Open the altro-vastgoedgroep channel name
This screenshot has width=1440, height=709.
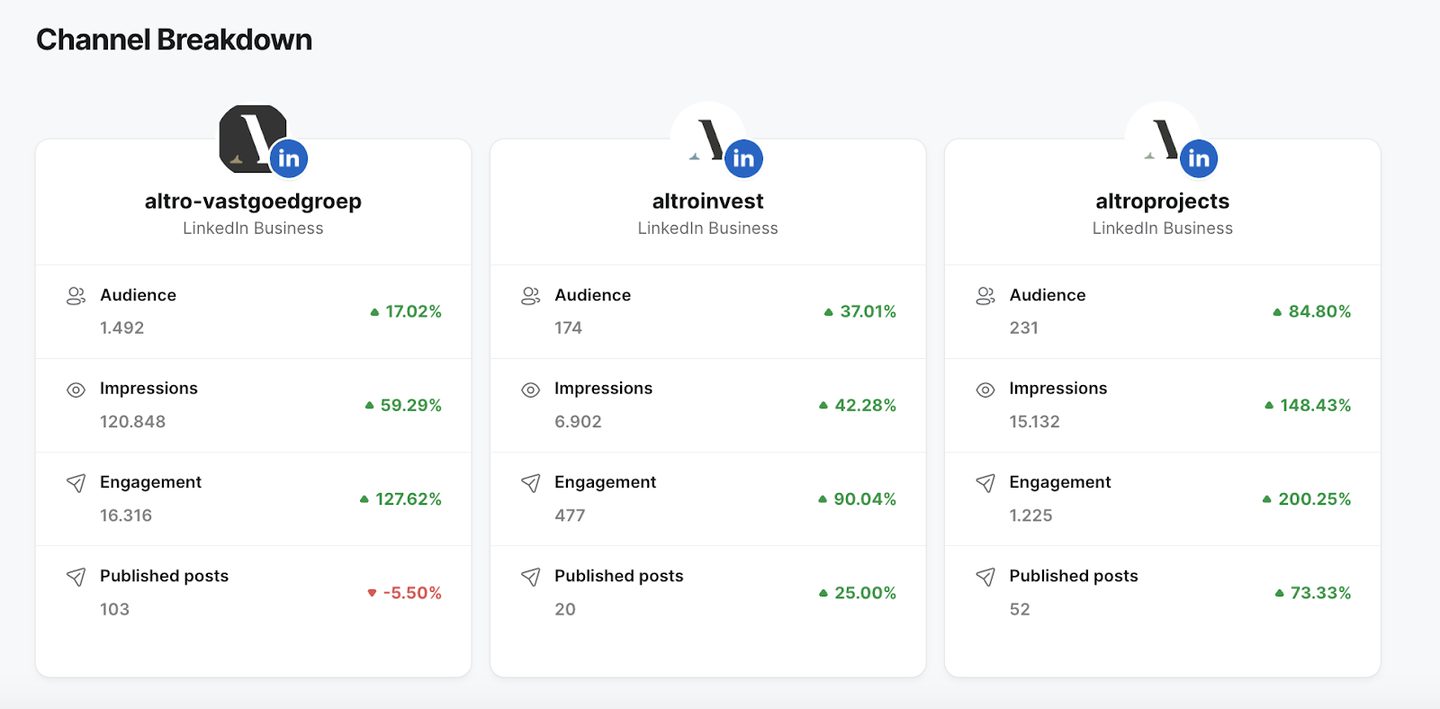[x=253, y=201]
